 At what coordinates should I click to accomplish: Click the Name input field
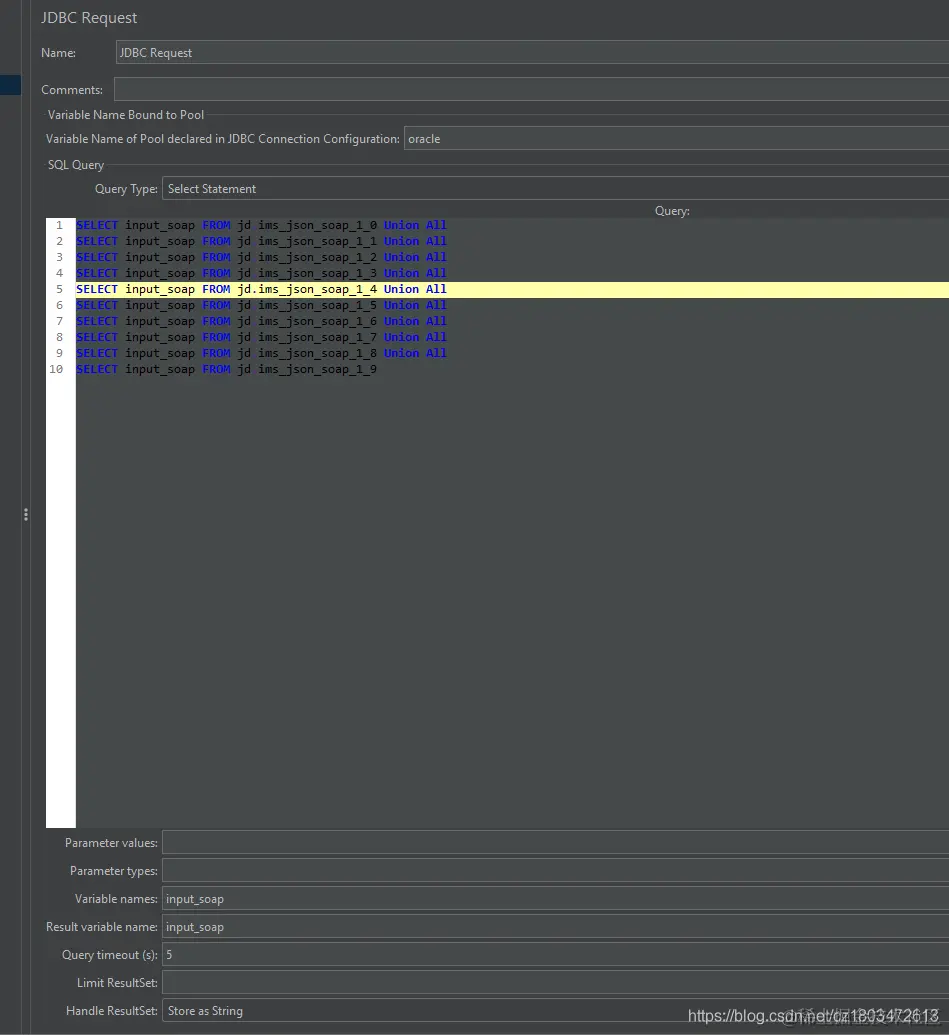click(532, 52)
